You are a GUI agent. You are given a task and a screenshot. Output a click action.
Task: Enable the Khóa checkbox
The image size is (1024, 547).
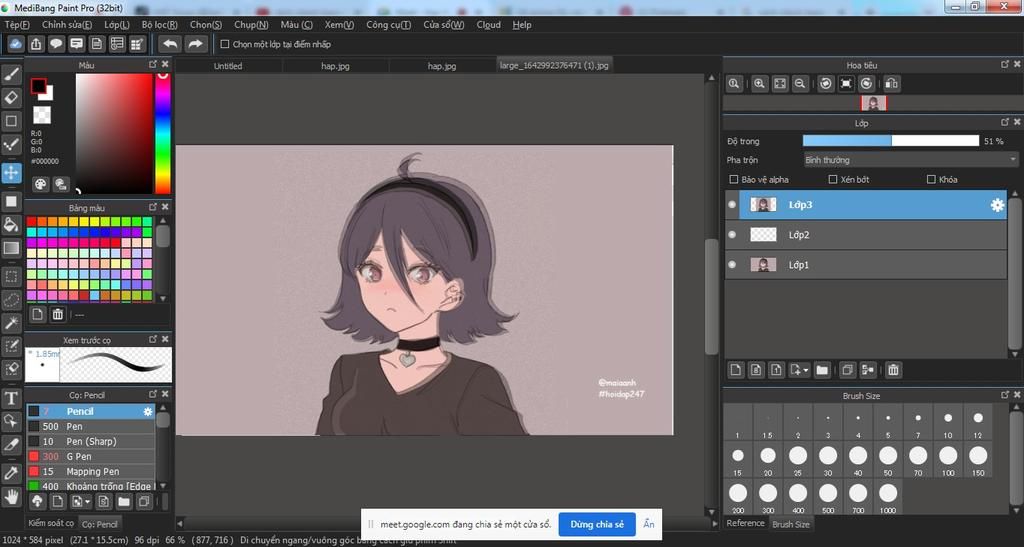[931, 179]
